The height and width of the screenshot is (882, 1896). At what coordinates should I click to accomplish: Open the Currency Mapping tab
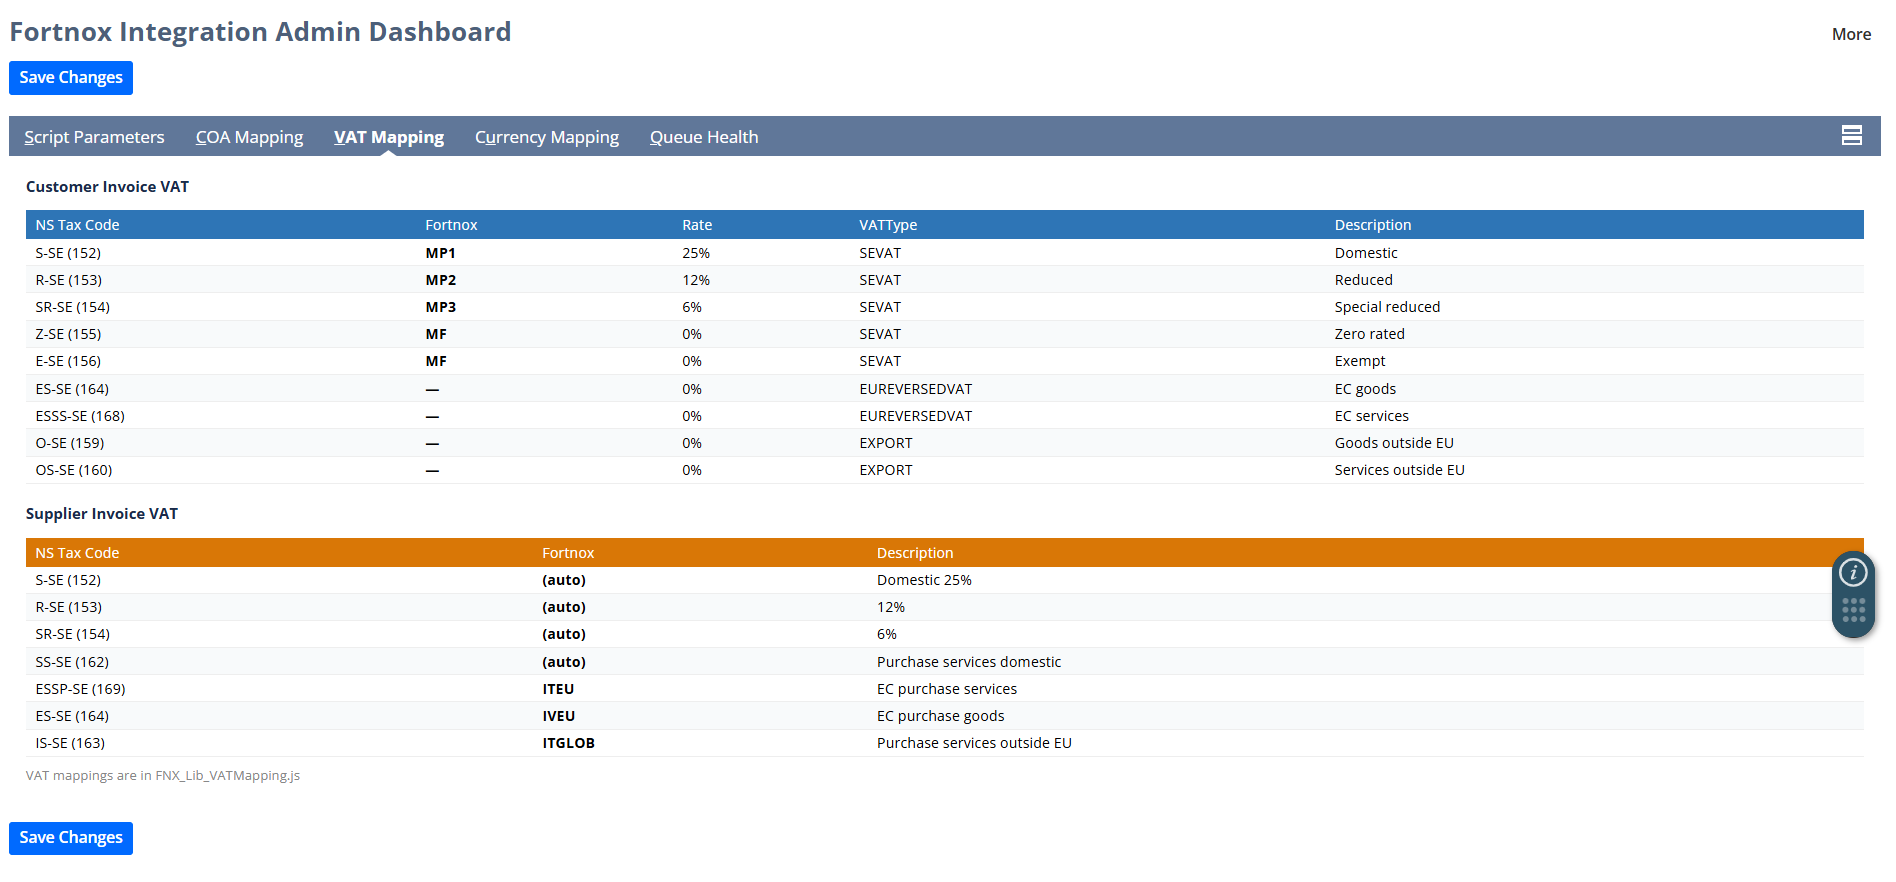coord(547,137)
